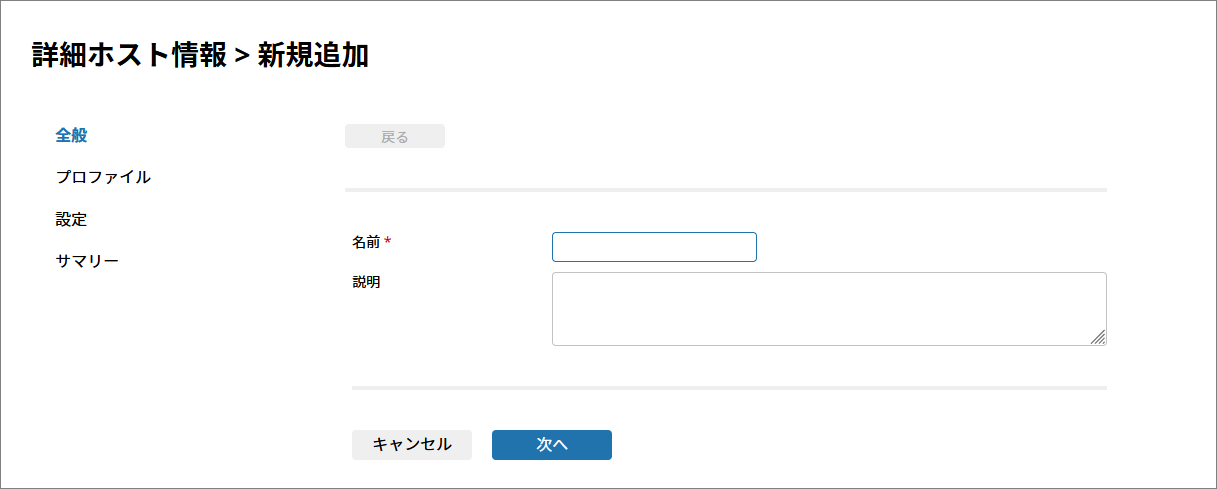Click inside the 説明 text area

tap(829, 309)
